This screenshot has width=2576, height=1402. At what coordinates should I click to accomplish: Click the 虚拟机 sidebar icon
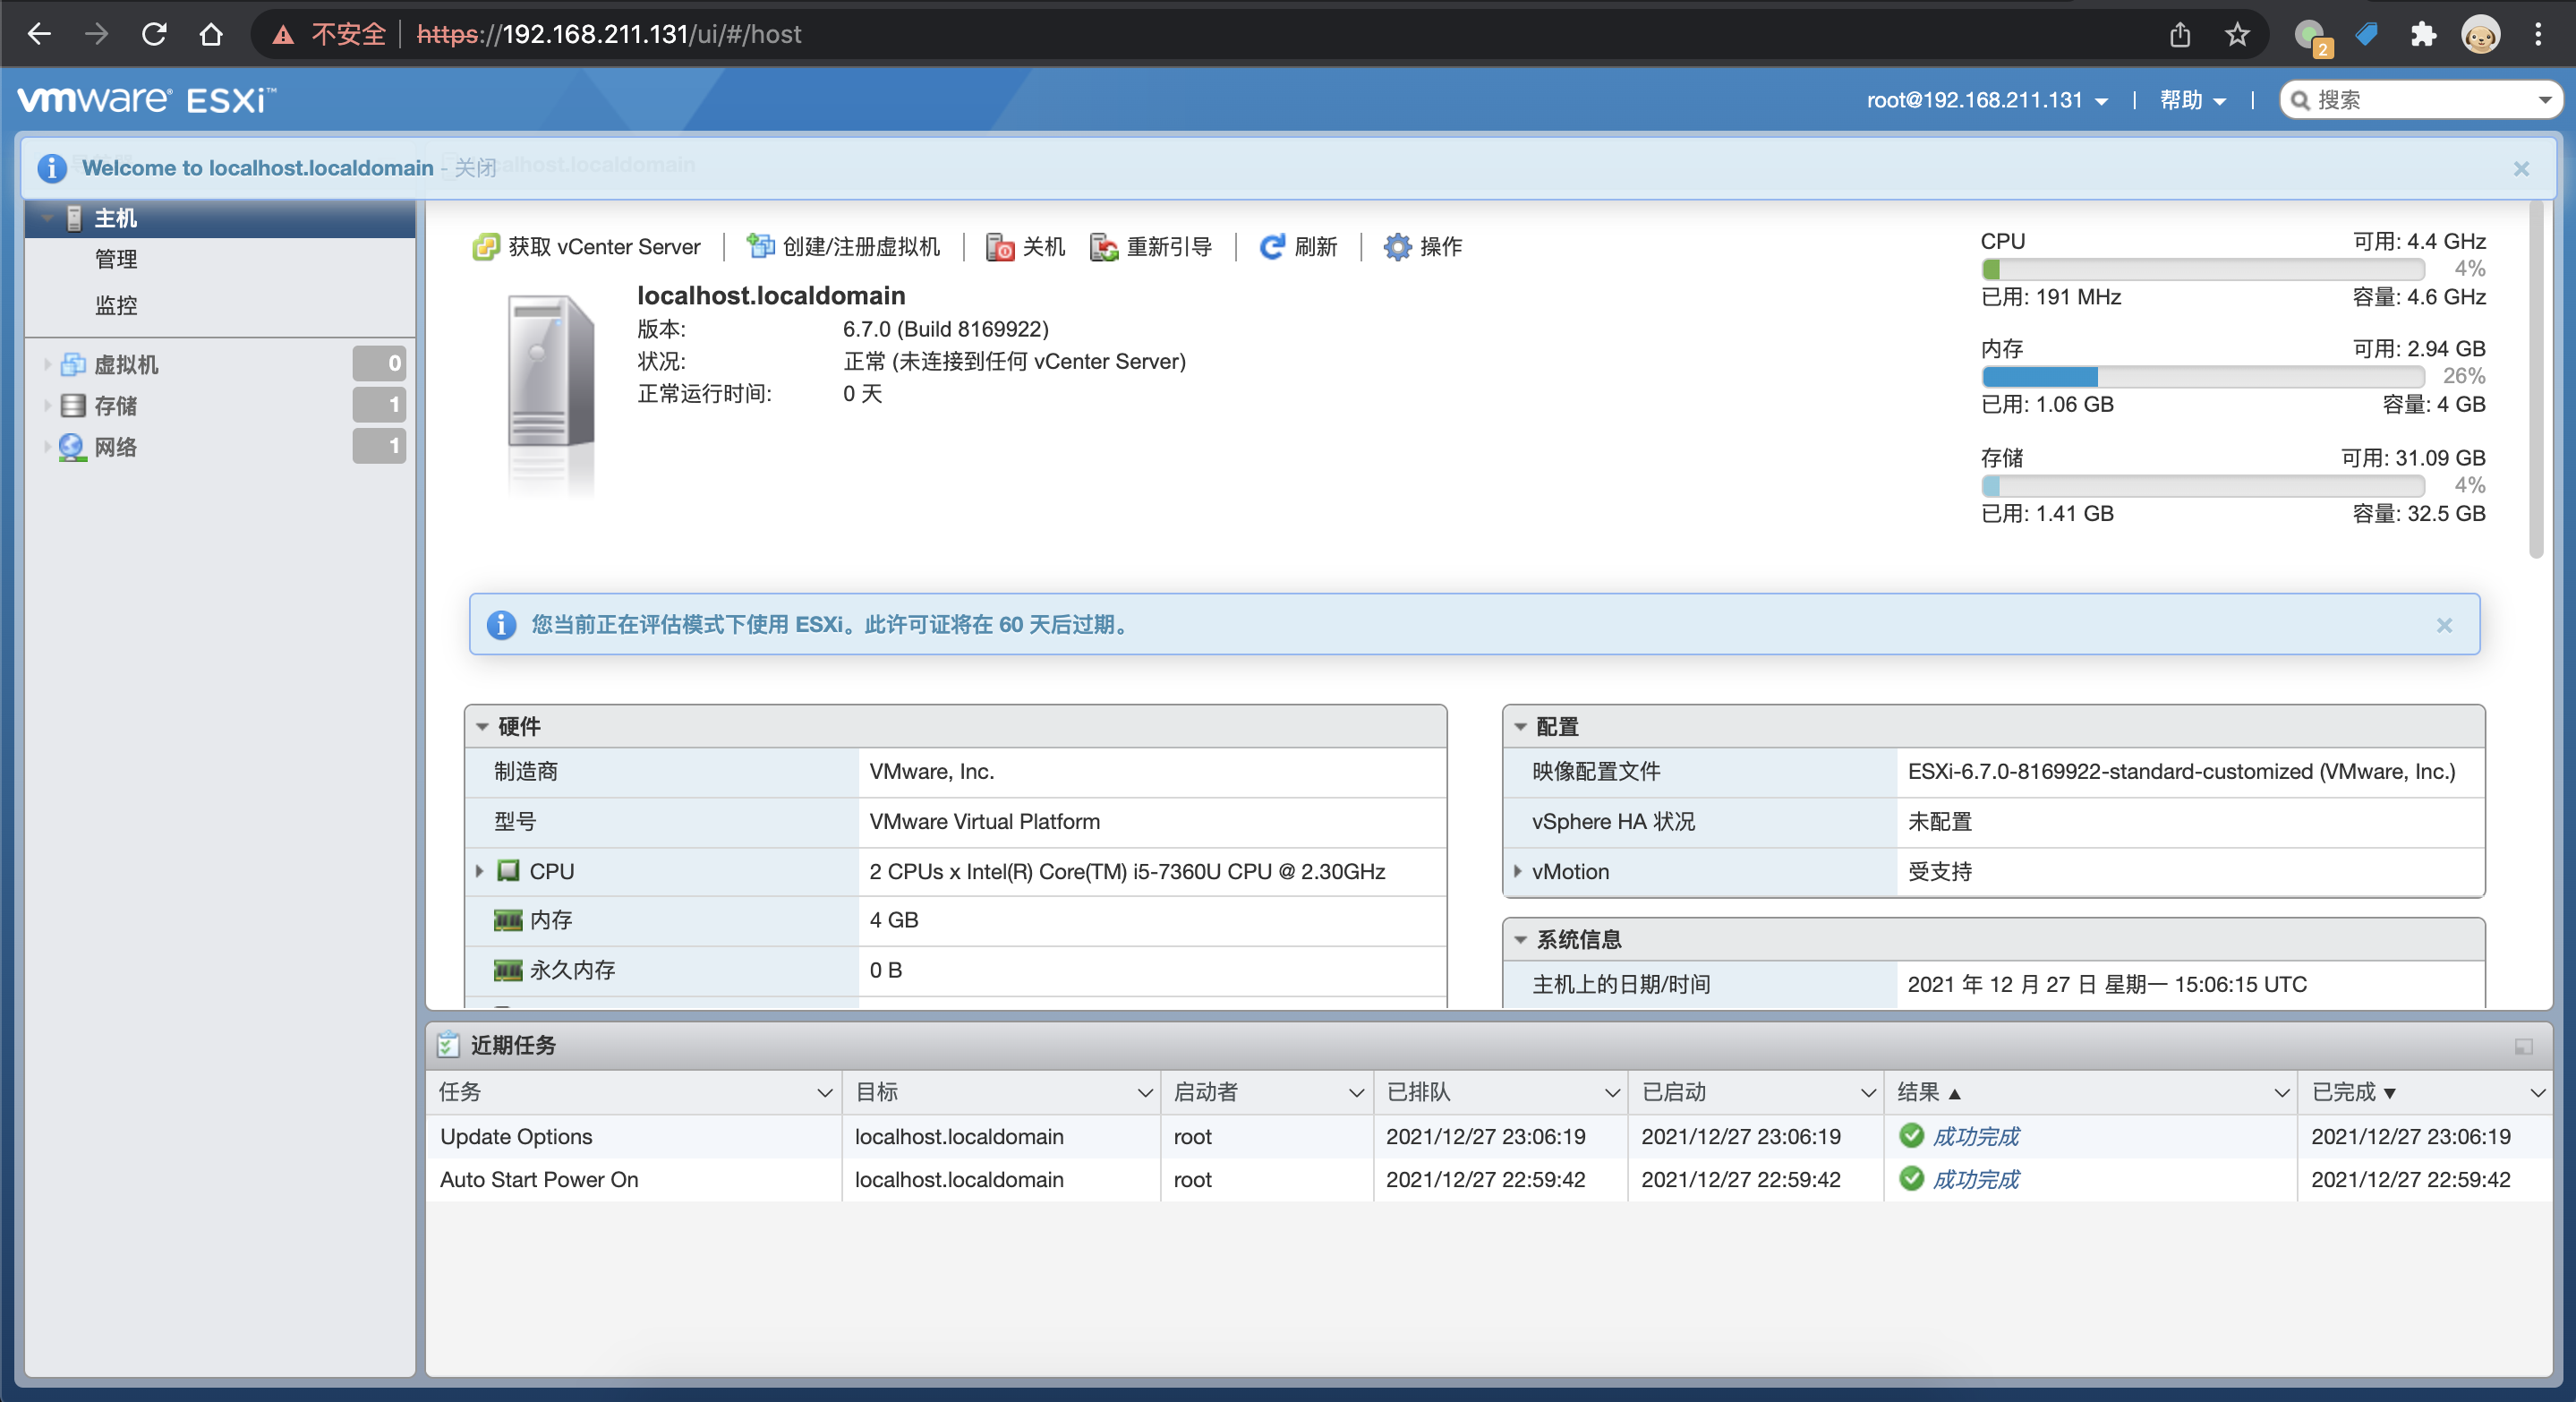tap(74, 364)
